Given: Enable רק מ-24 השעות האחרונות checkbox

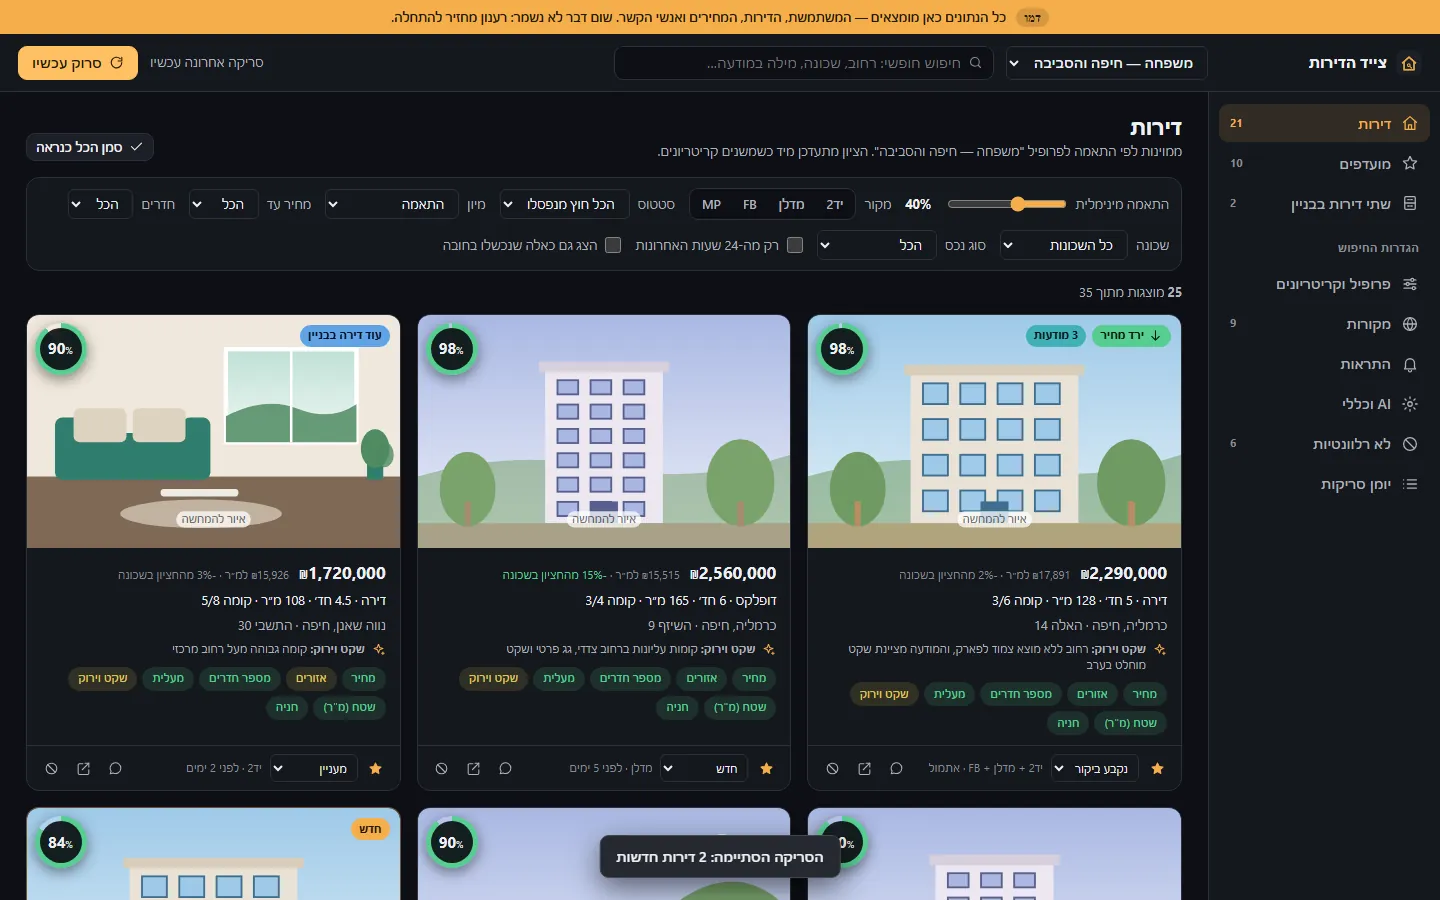Looking at the screenshot, I should point(795,245).
